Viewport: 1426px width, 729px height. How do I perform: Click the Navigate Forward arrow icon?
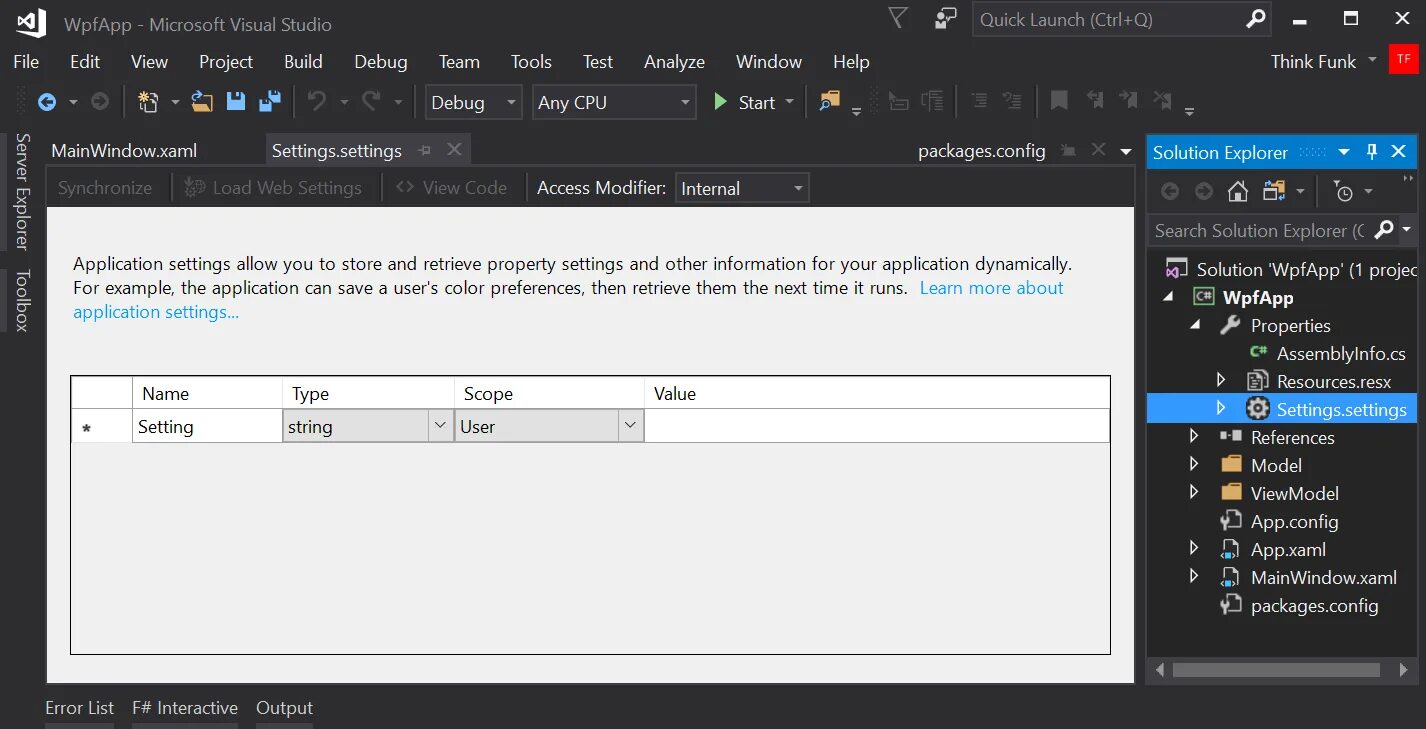coord(100,102)
